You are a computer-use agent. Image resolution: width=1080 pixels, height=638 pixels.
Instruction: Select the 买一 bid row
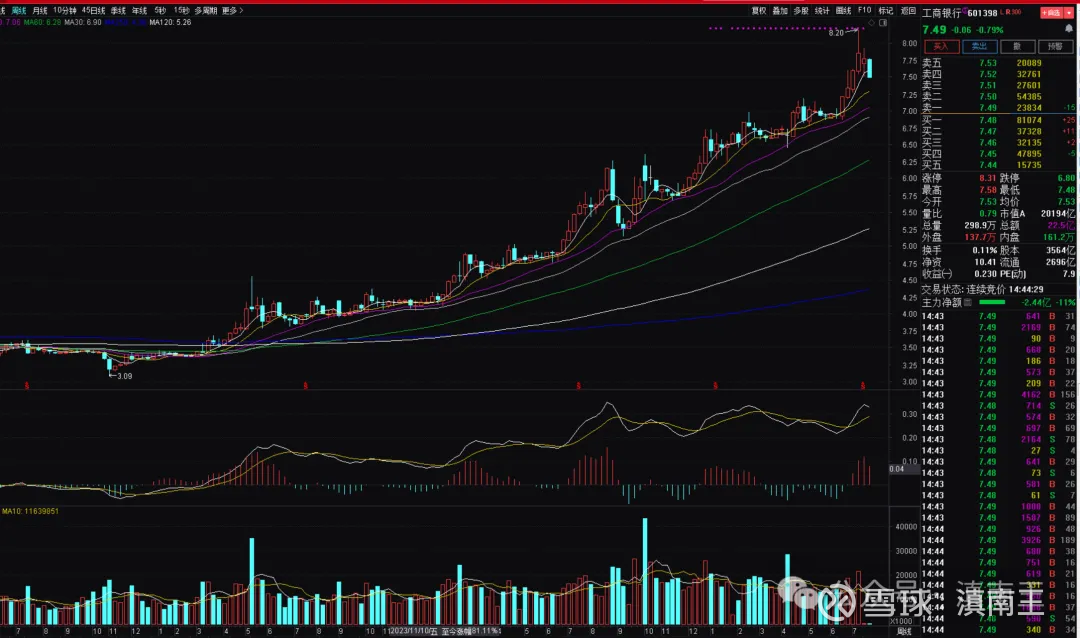tap(999, 120)
